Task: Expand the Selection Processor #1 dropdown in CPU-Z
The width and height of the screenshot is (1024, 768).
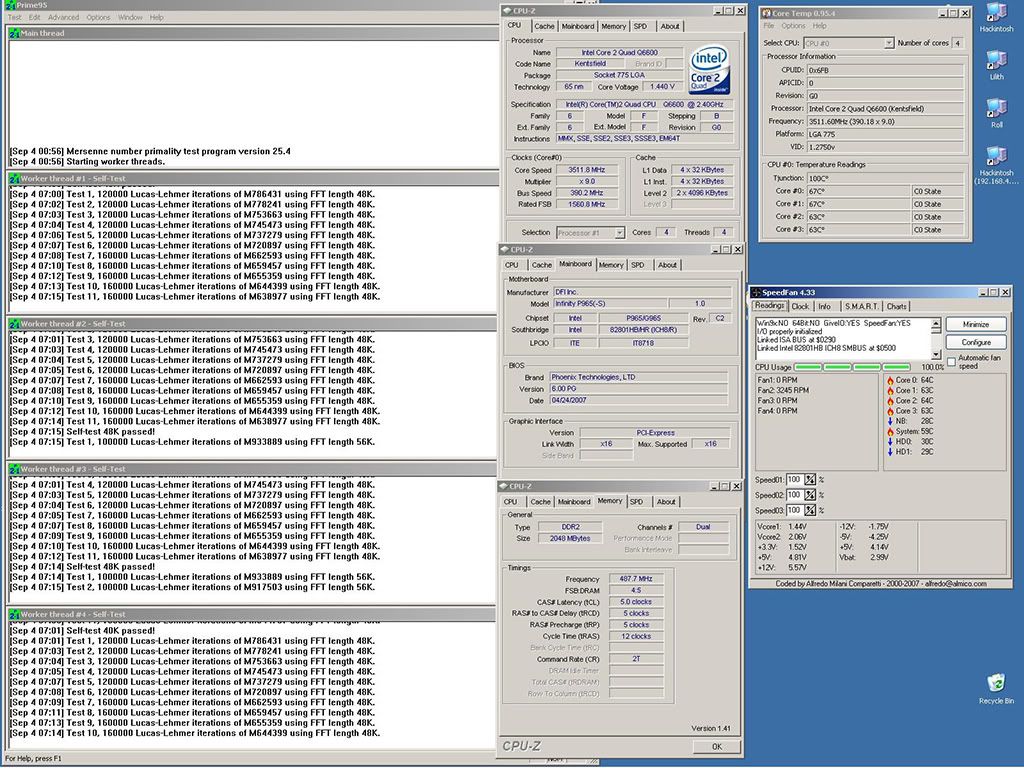Action: 619,232
